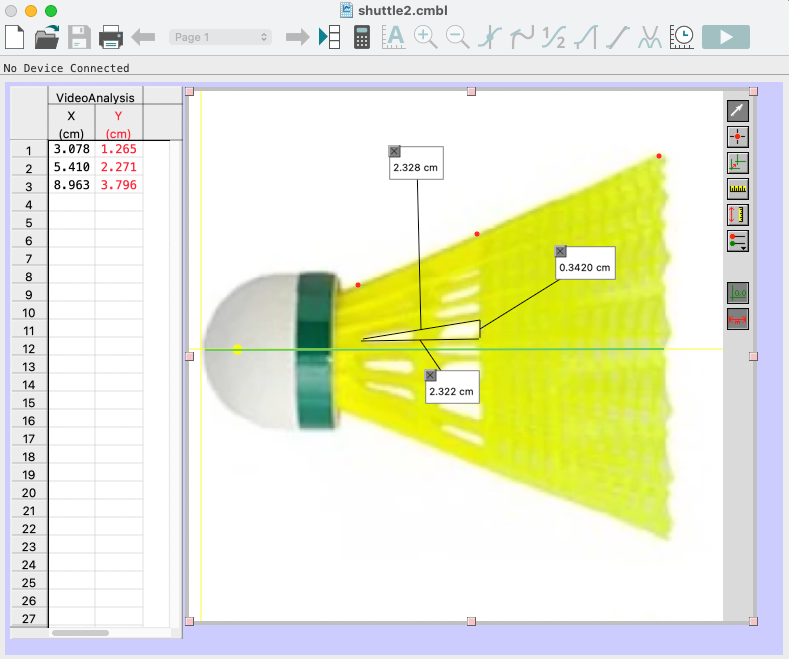
Task: Open the Set Active Point dropdown
Action: click(738, 241)
